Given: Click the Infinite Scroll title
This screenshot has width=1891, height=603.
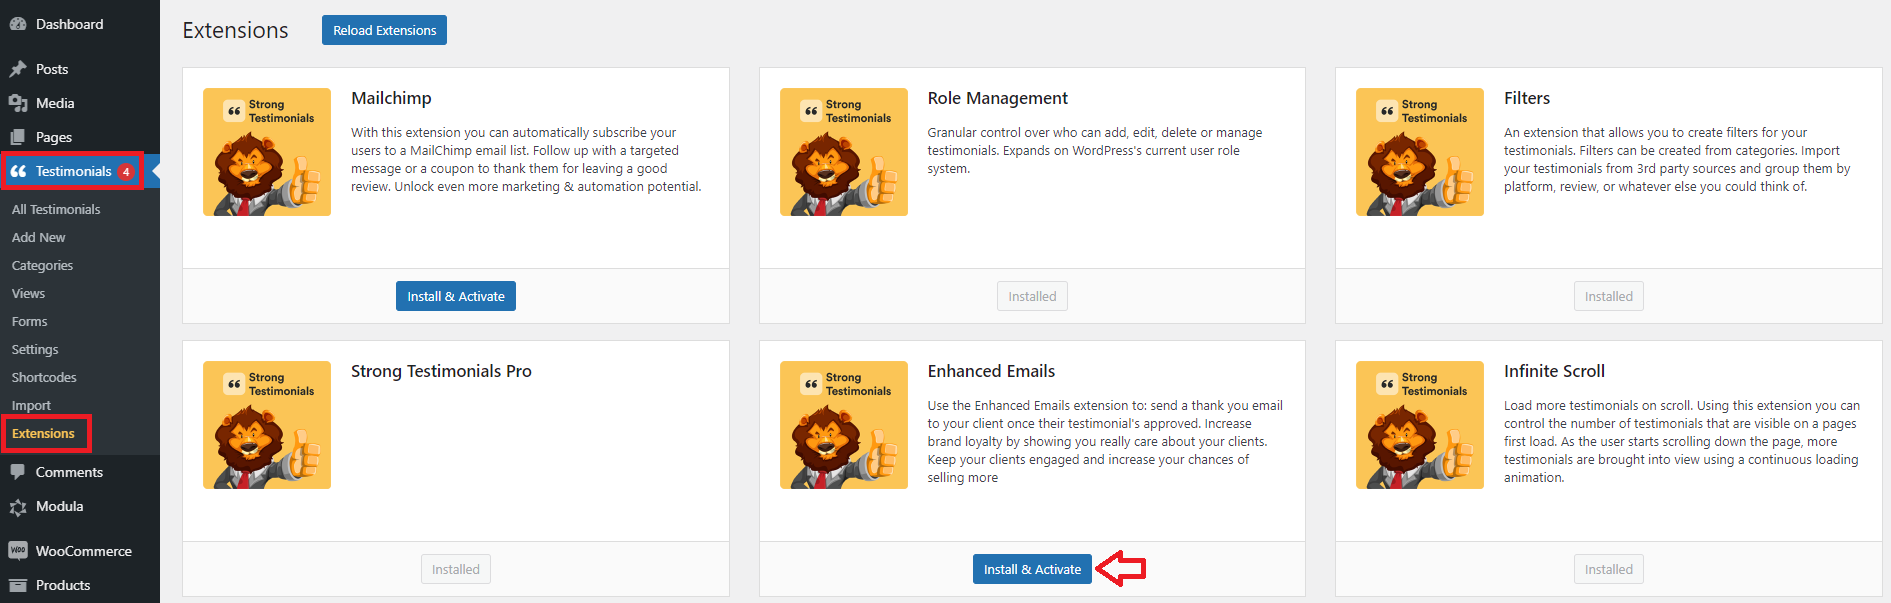Looking at the screenshot, I should (1554, 371).
